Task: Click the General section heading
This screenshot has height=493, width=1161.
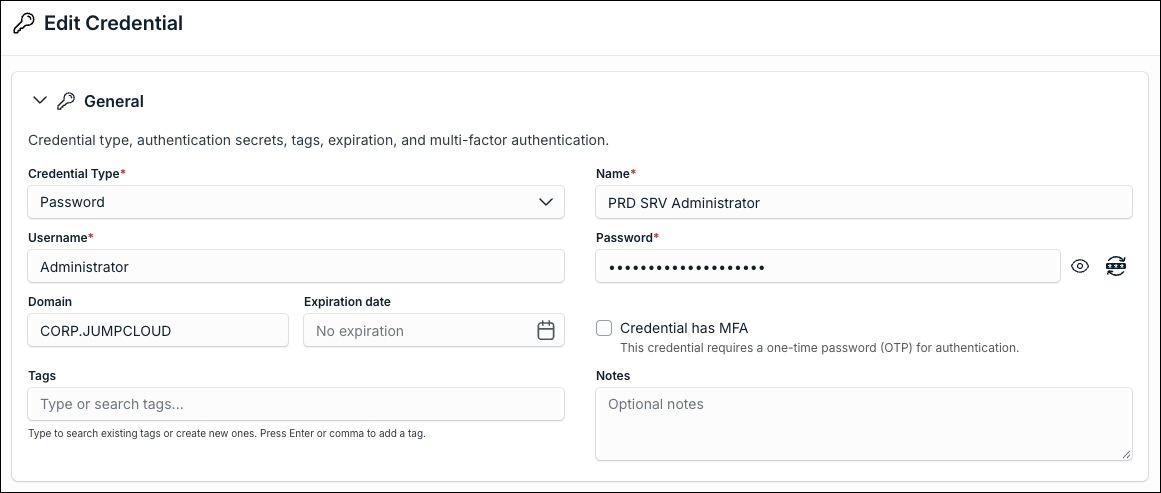Action: click(114, 101)
